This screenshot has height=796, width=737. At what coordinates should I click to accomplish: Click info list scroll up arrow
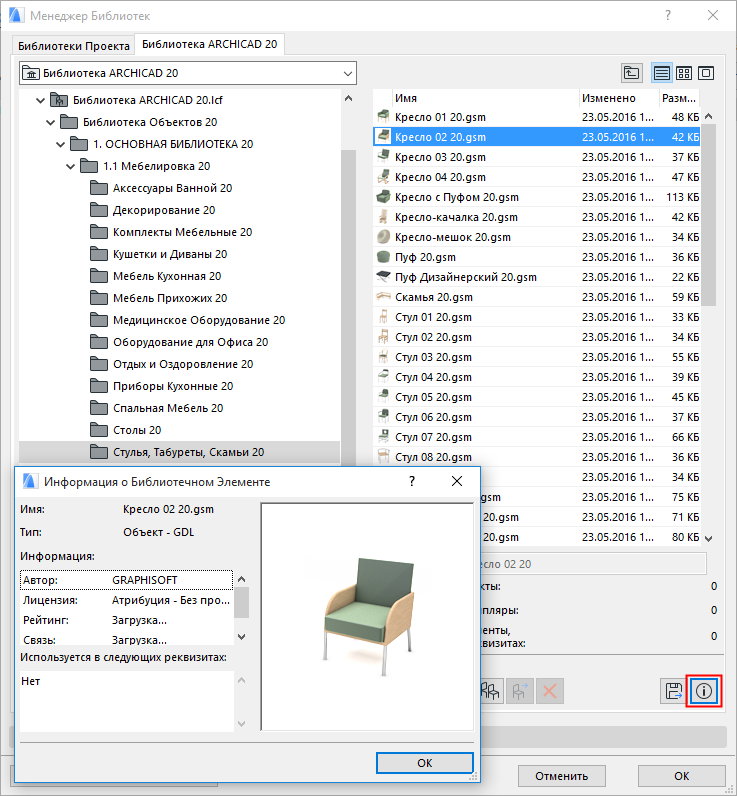pos(242,579)
